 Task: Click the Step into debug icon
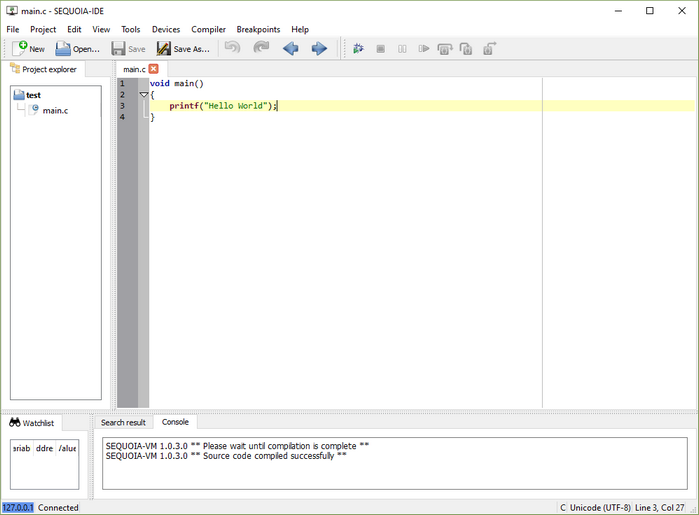(466, 49)
